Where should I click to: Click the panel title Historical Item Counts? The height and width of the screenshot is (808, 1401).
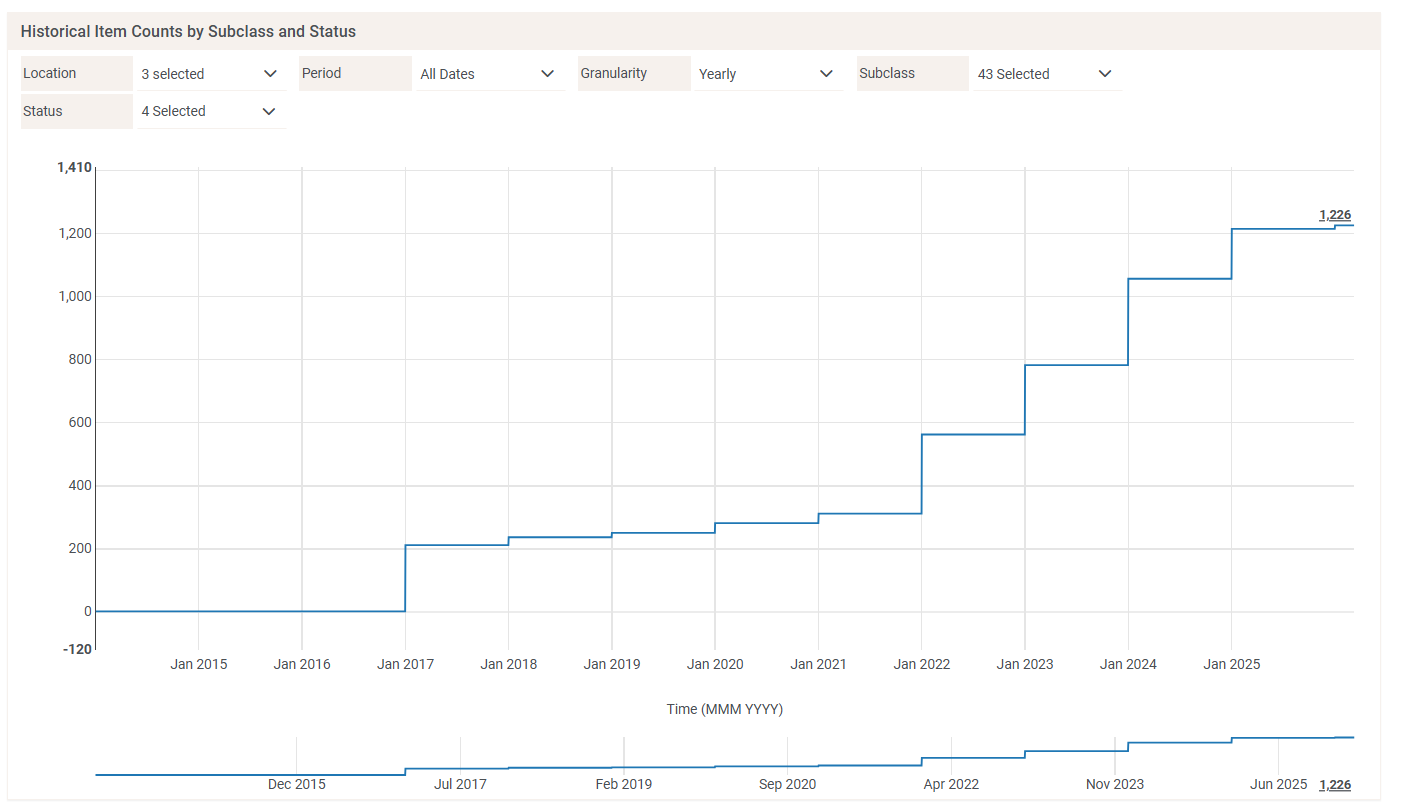pos(188,31)
